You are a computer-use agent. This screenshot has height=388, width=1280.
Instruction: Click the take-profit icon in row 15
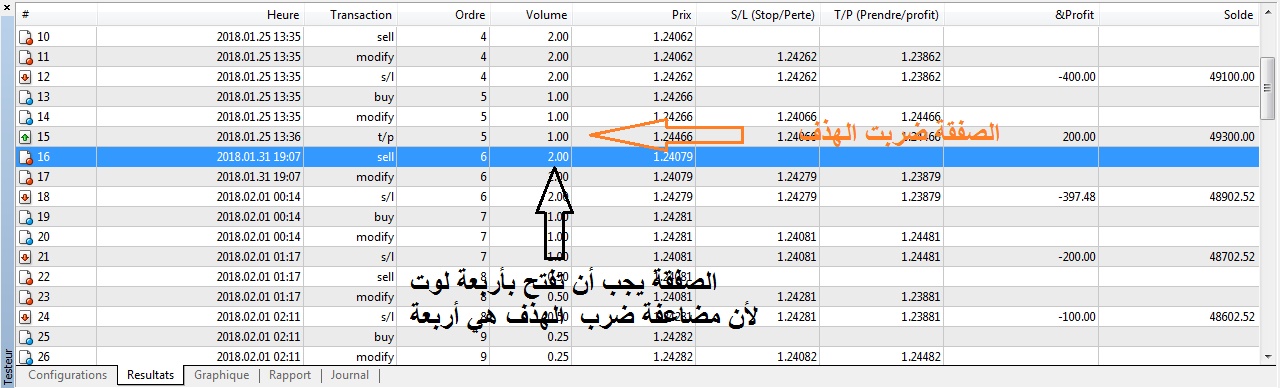(26, 137)
